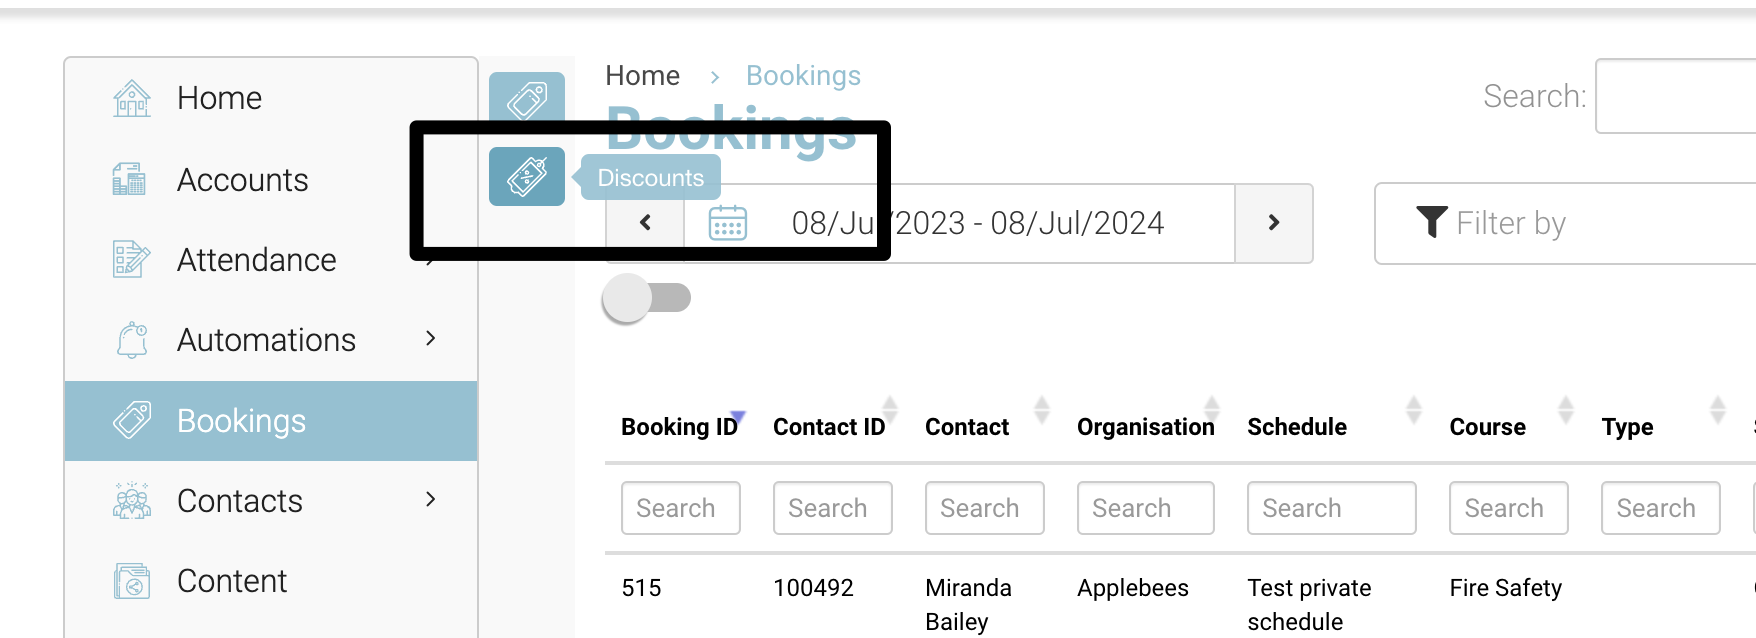Expand the Automations submenu chevron
Screen dimensions: 1756x638
click(x=431, y=339)
